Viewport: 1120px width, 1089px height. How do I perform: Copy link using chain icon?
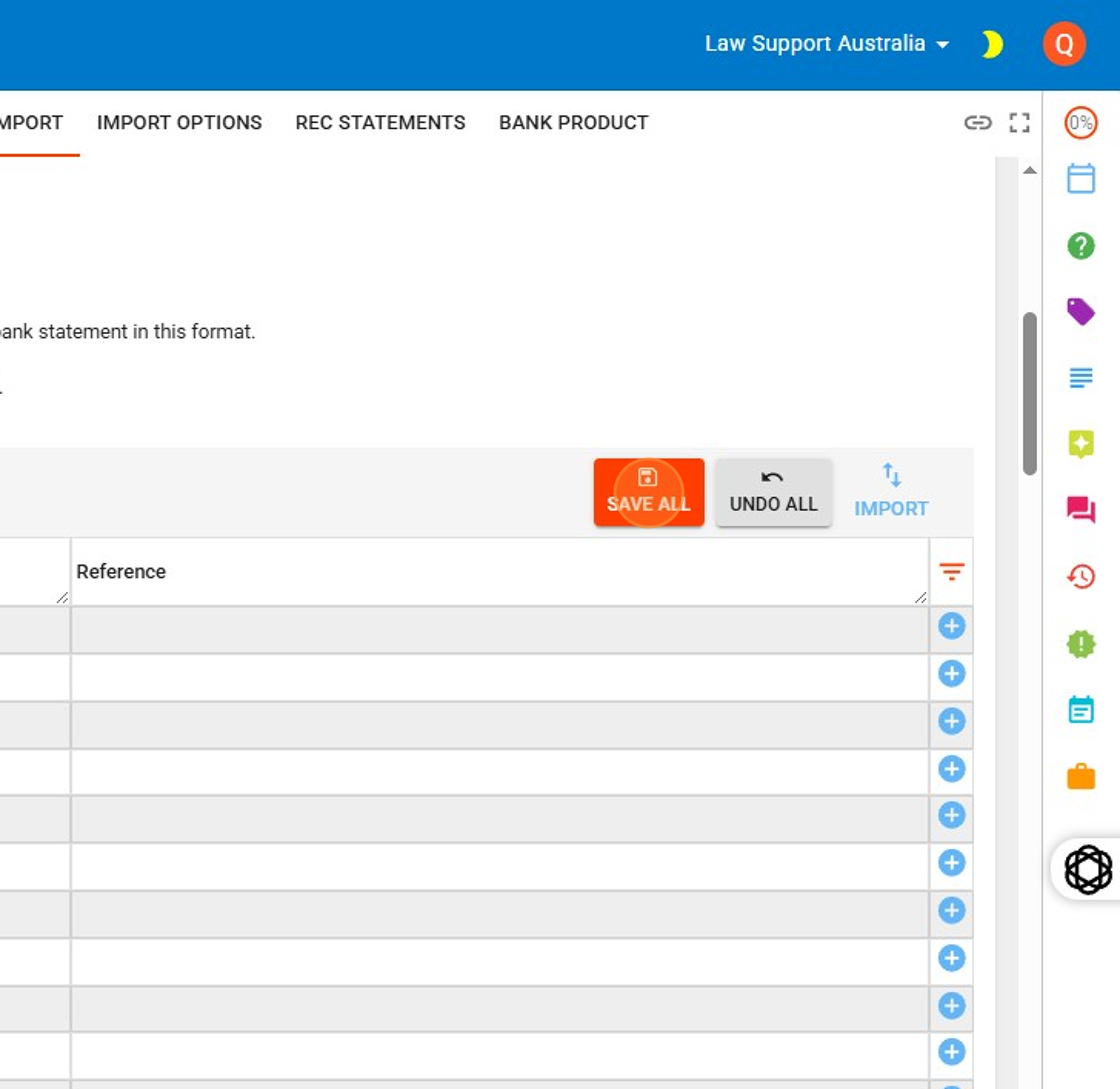pyautogui.click(x=977, y=123)
